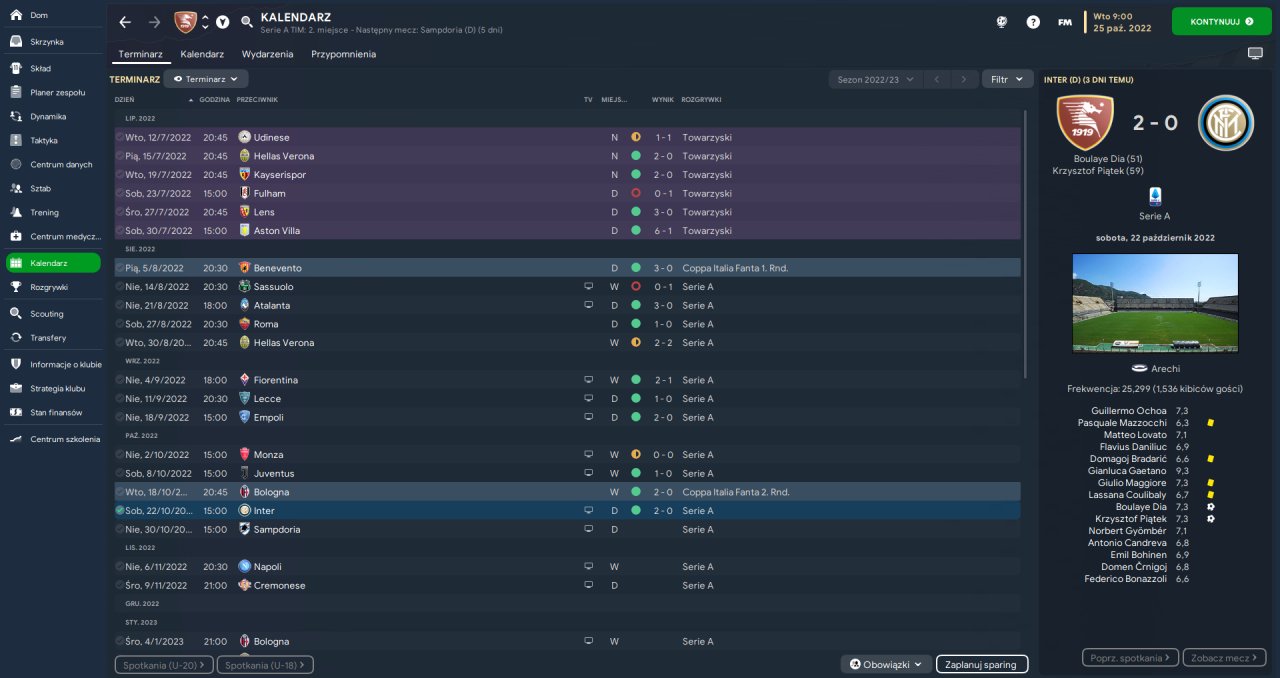The image size is (1280, 678).
Task: Open the Dom sidebar icon
Action: pos(16,16)
